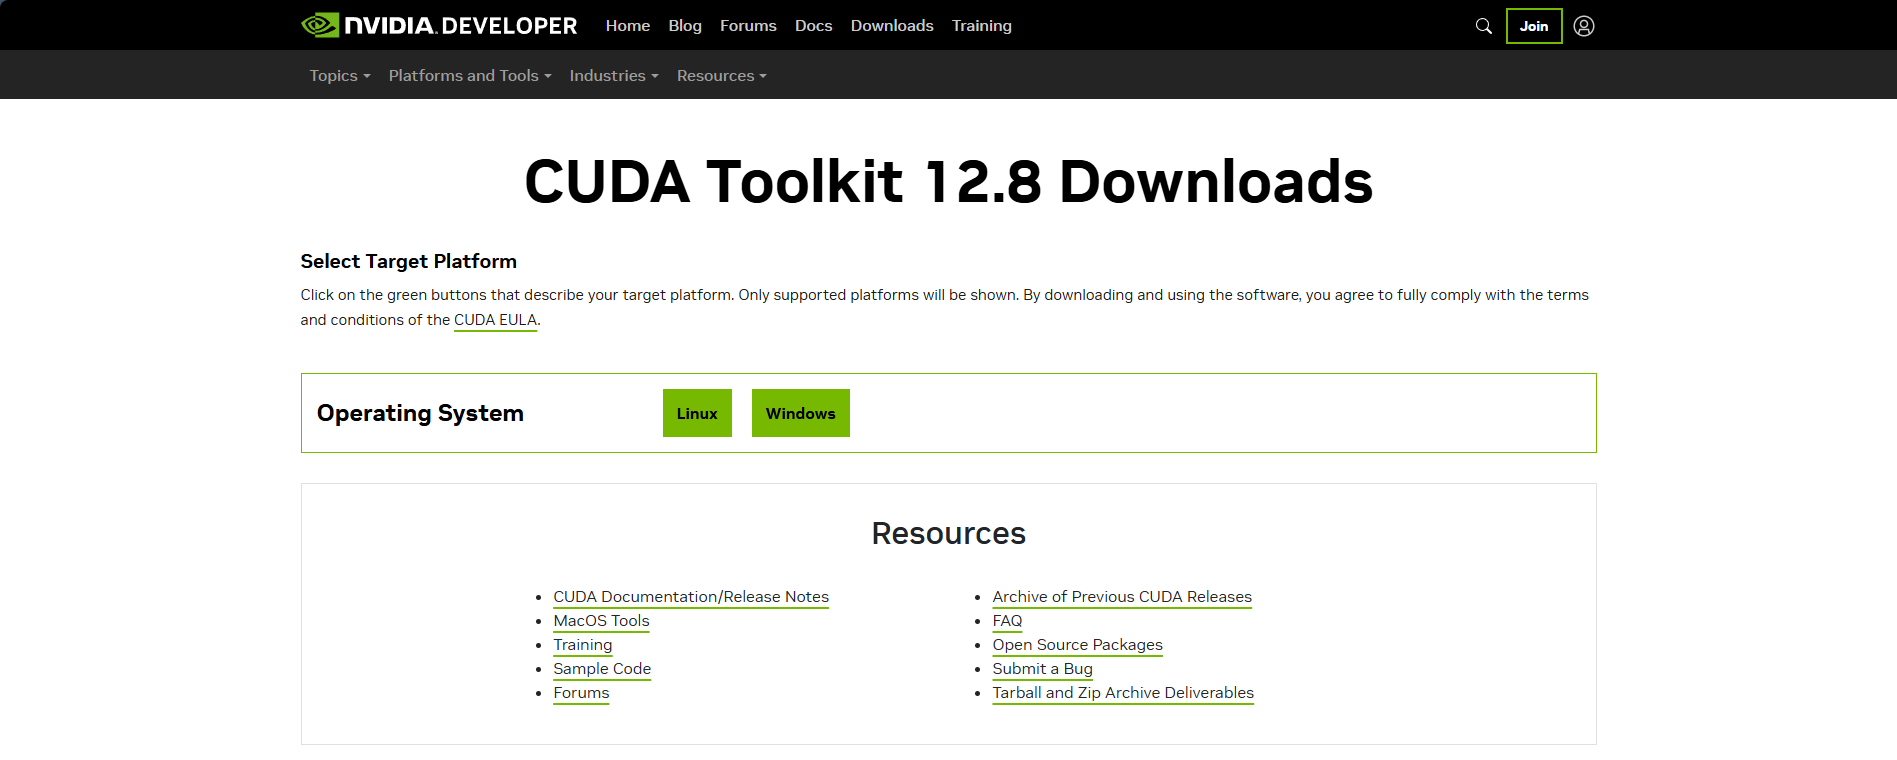Open the MacOS Tools link

pos(601,621)
